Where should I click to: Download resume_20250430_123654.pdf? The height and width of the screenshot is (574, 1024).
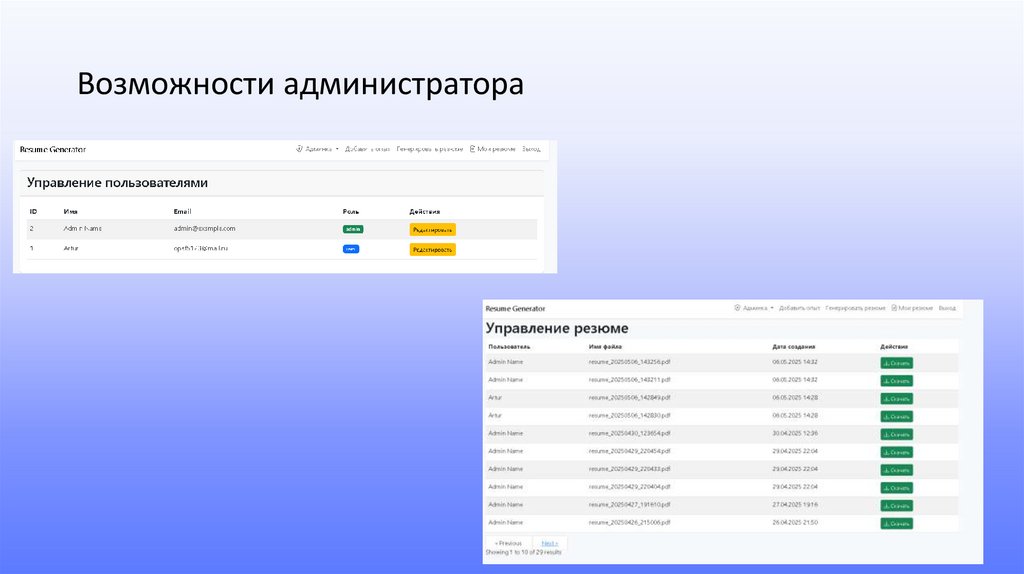coord(897,434)
